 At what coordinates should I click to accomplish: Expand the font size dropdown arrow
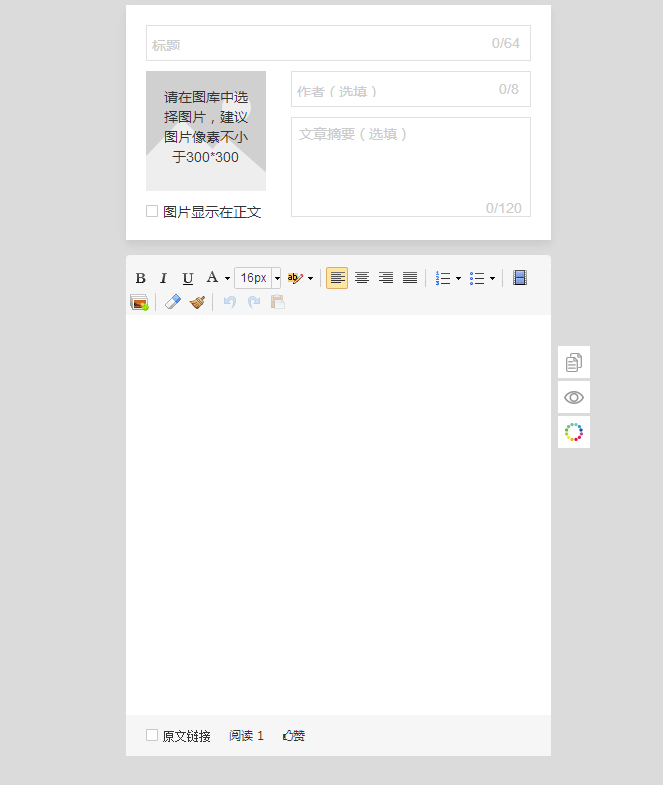tap(277, 278)
